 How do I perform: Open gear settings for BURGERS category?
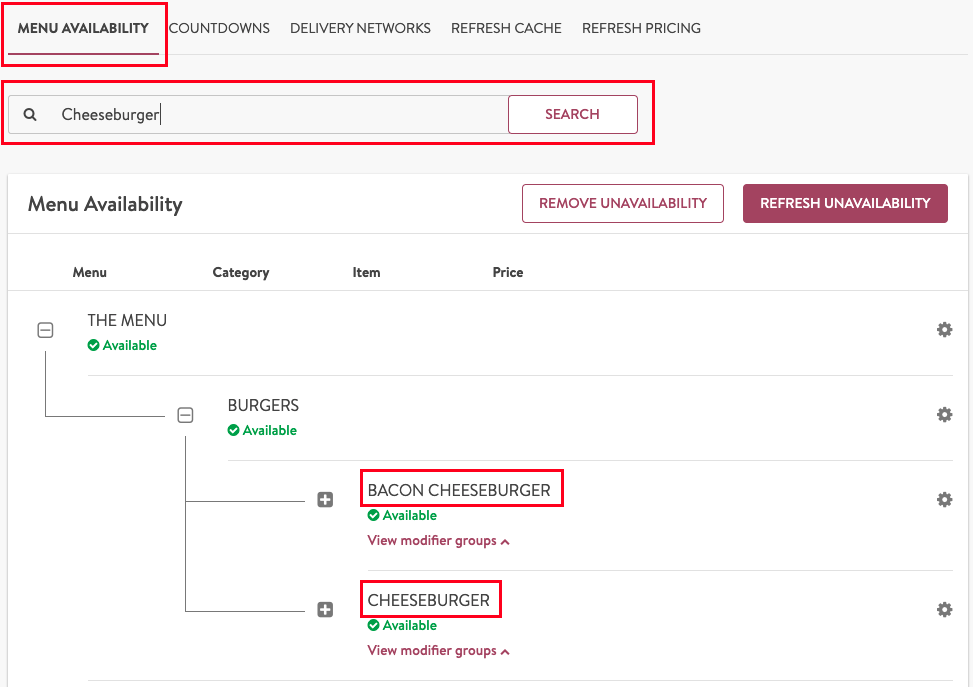click(944, 415)
